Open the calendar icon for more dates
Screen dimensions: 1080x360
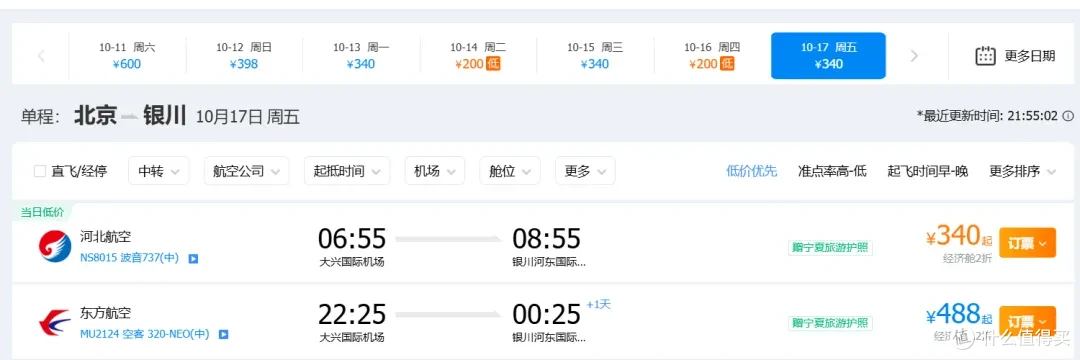986,56
